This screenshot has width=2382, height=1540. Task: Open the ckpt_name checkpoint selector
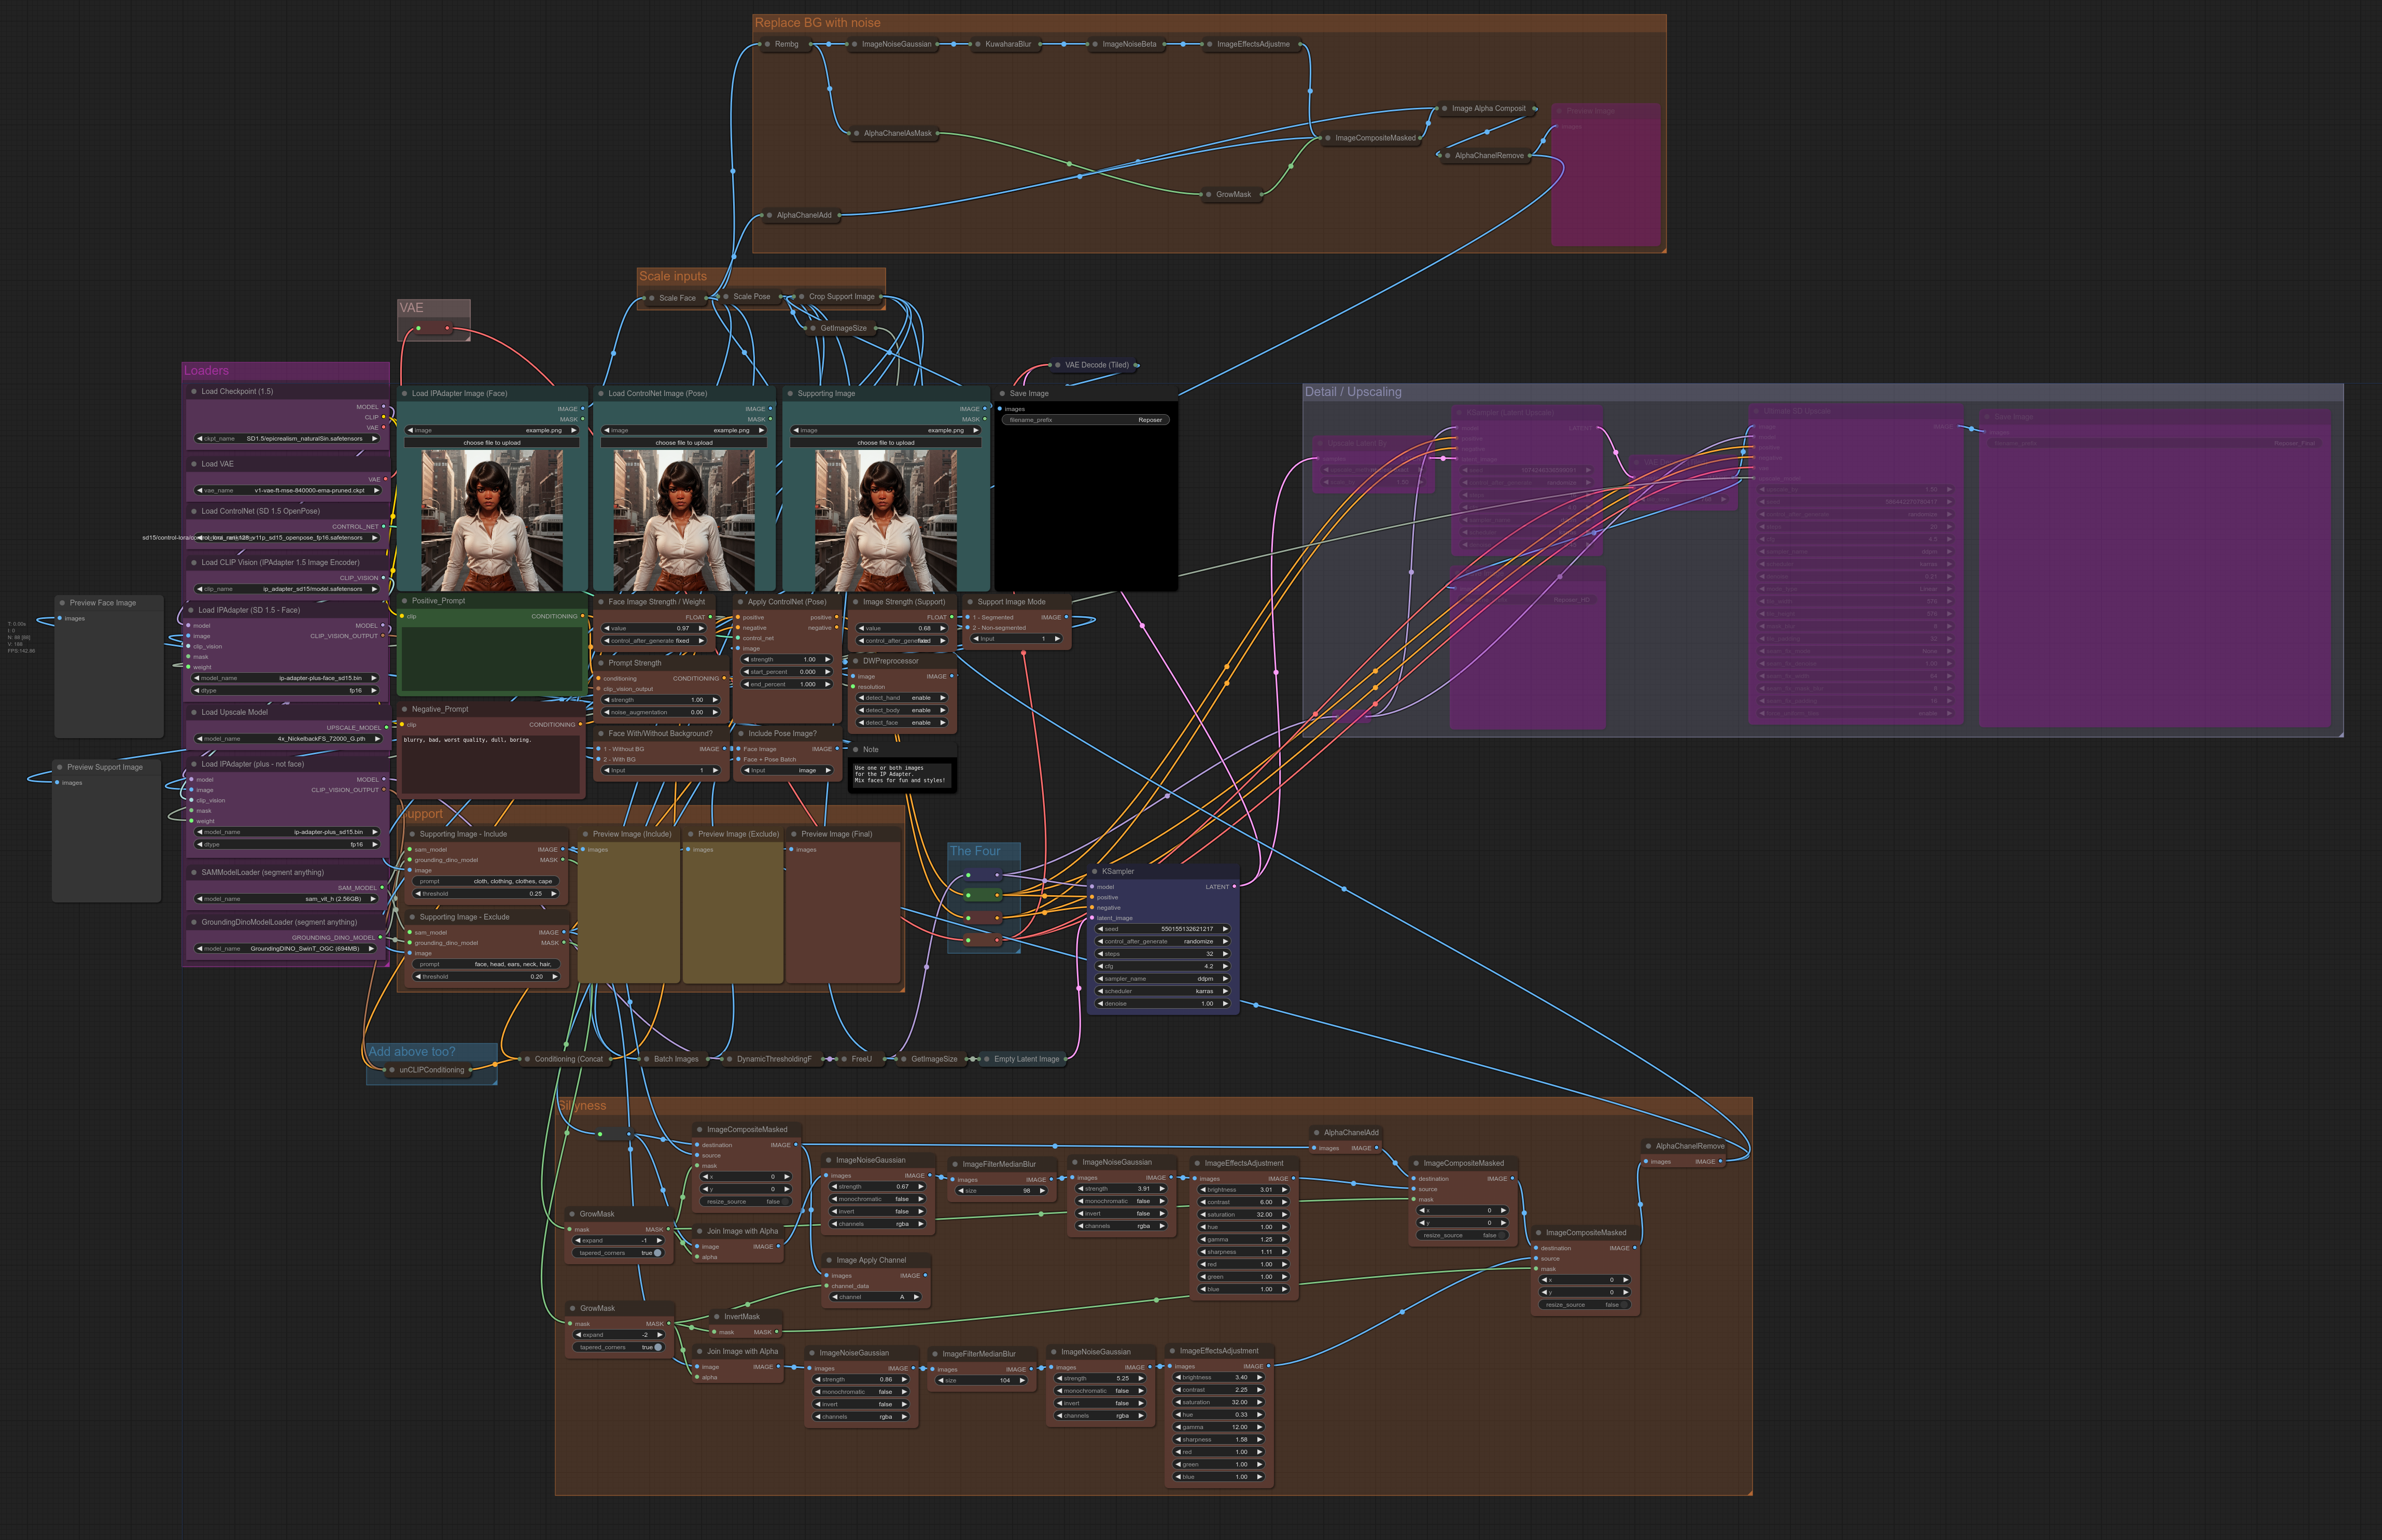click(288, 438)
